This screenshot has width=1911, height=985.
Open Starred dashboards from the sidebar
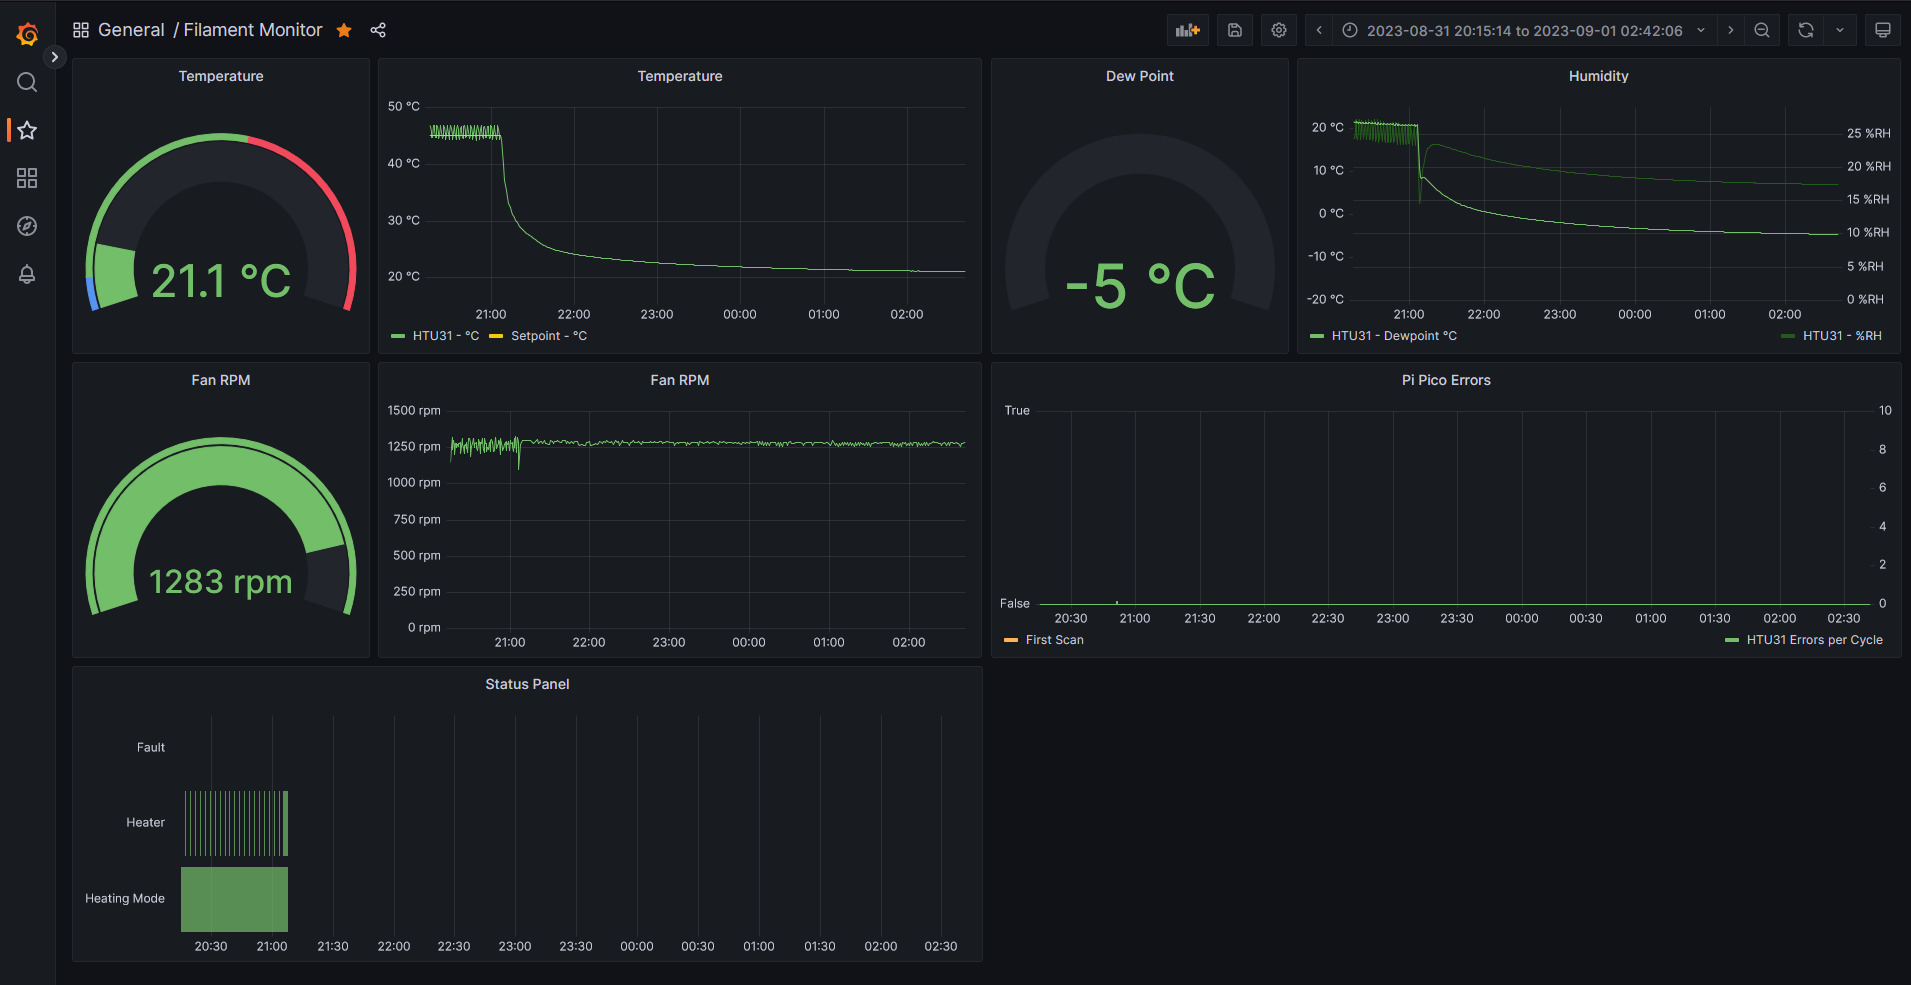click(x=27, y=130)
